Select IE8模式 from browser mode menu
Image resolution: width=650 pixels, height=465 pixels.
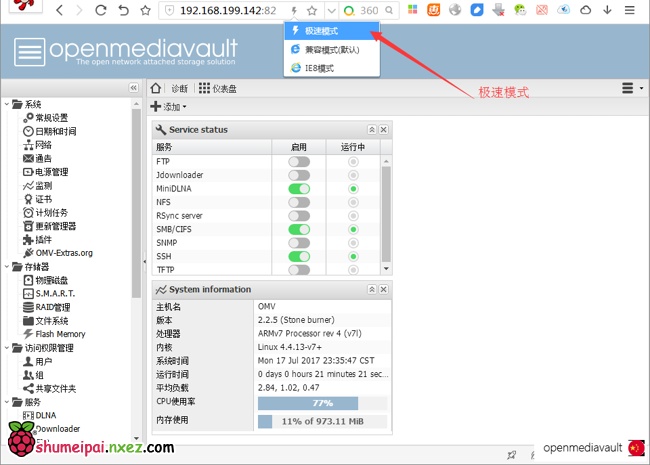(319, 67)
